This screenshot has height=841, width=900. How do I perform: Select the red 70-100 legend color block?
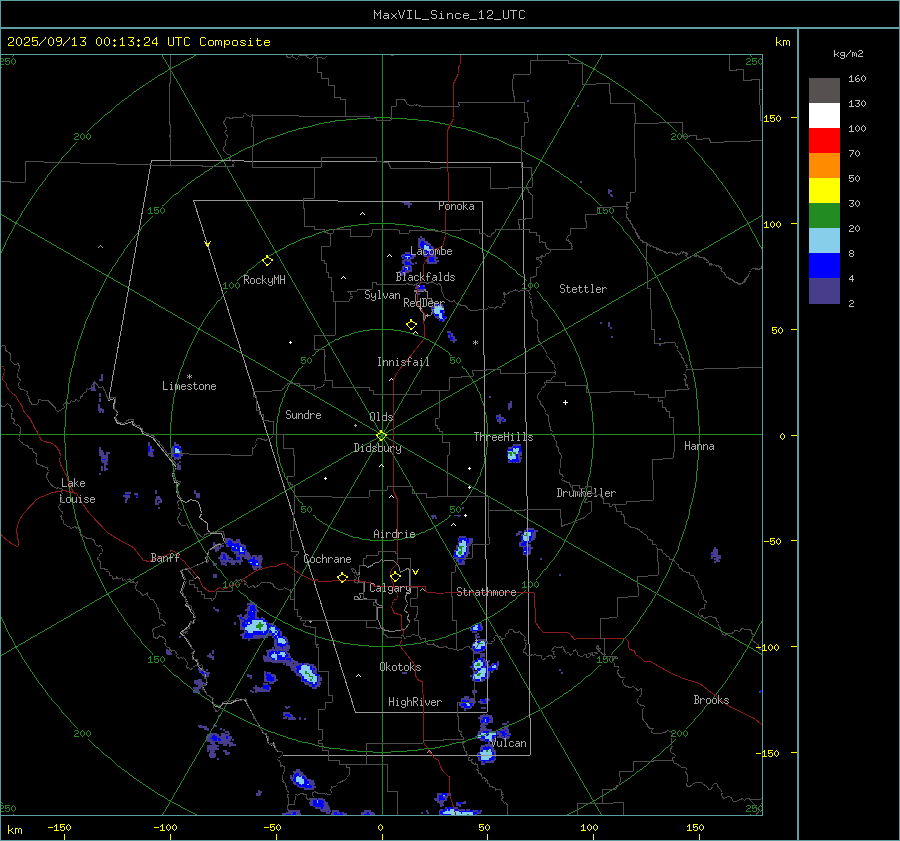click(824, 141)
